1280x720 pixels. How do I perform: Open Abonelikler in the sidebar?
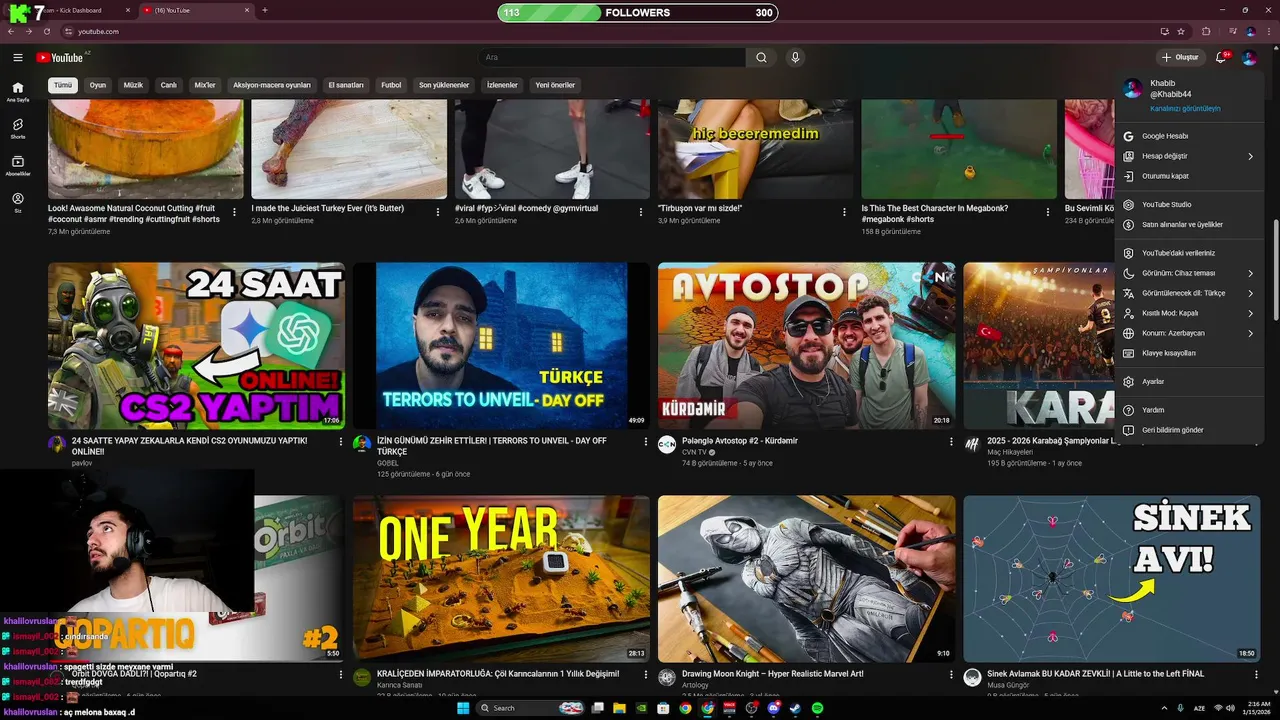(18, 165)
